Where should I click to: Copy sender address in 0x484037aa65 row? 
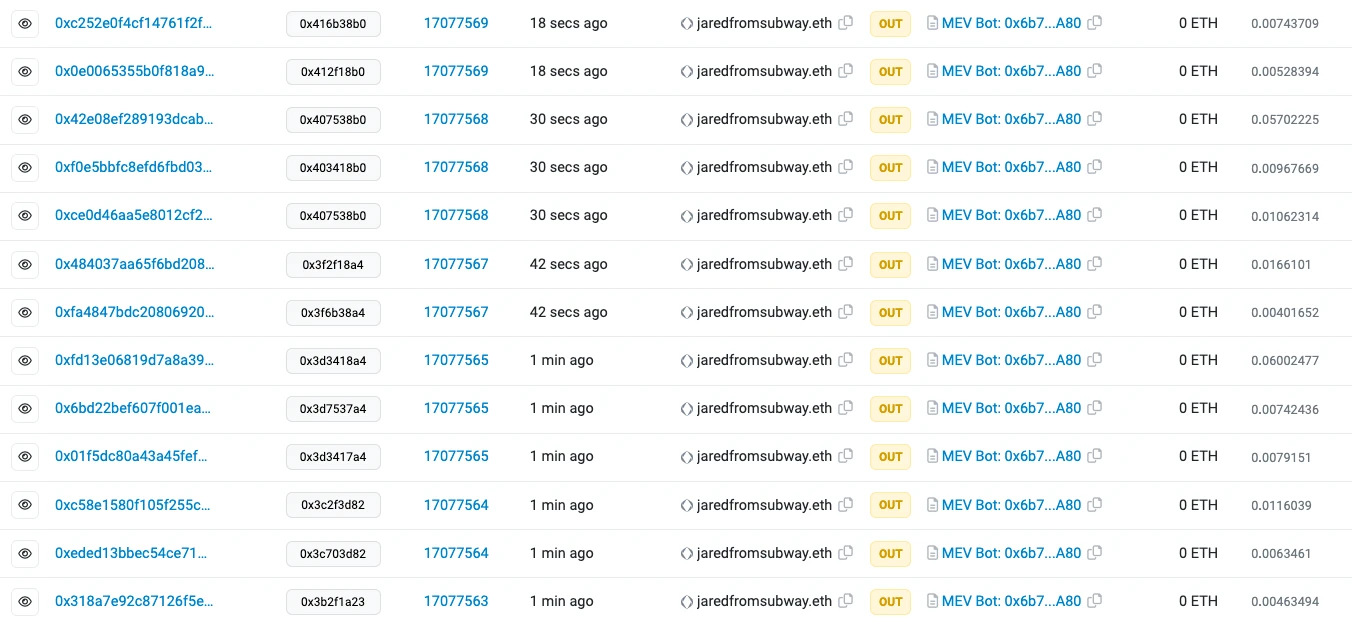pos(846,264)
